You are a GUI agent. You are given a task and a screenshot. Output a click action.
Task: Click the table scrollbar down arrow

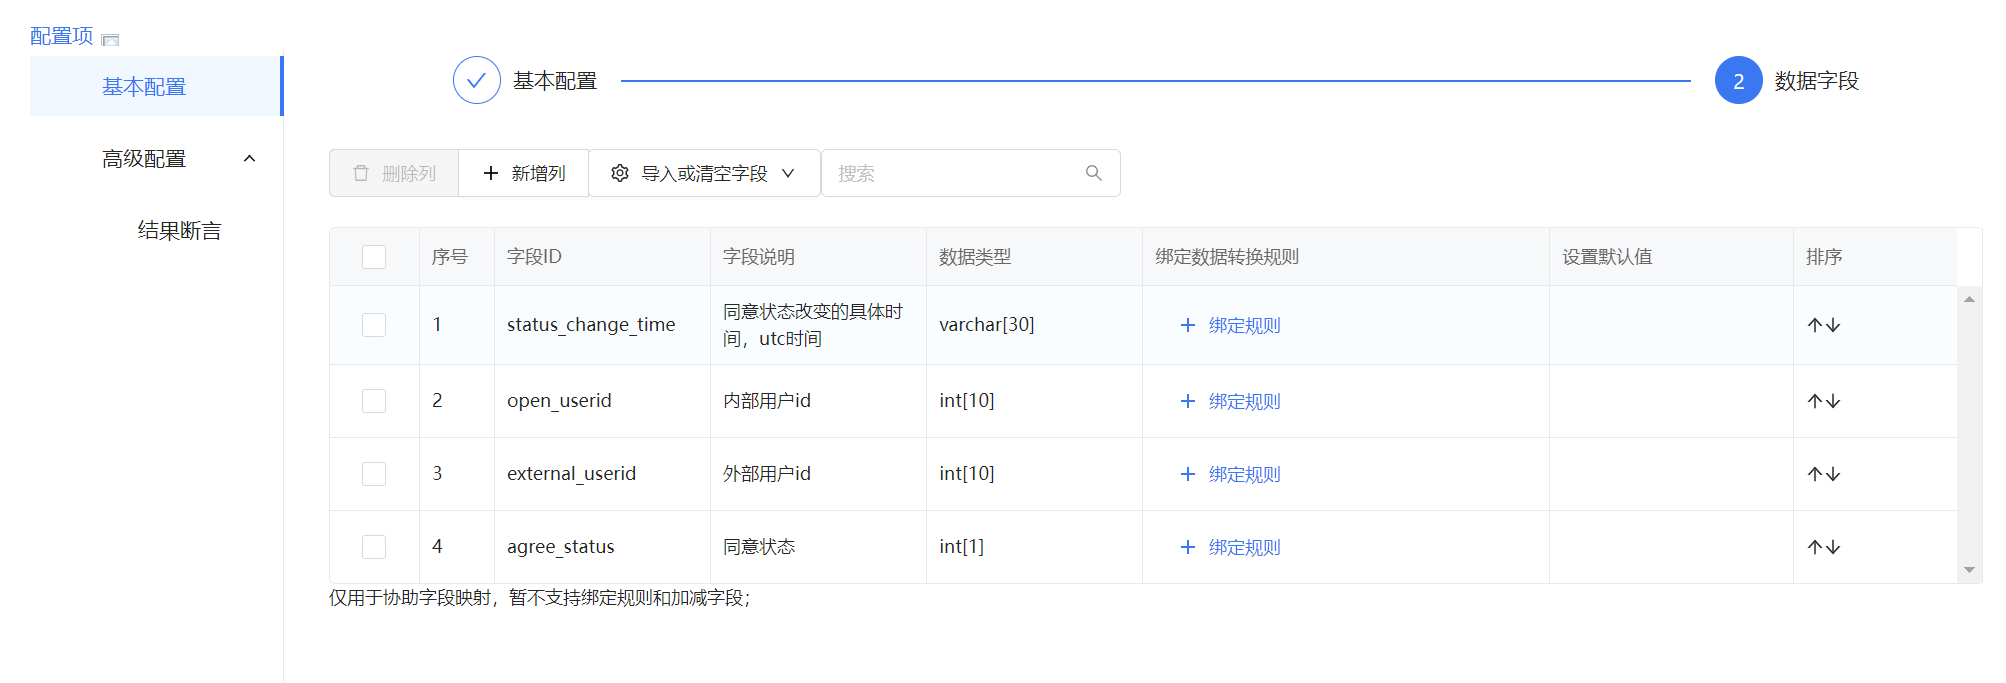[x=1968, y=570]
